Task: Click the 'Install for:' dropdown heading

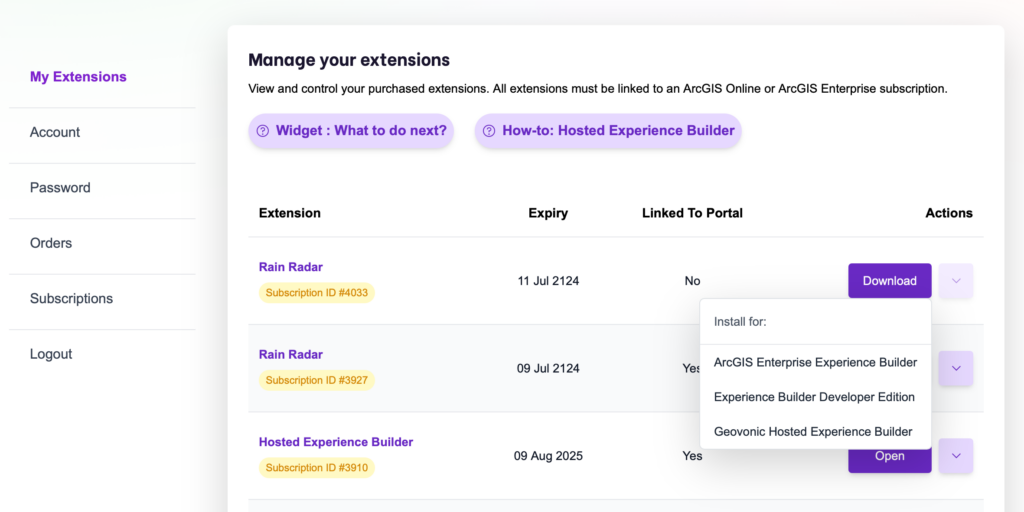Action: click(x=740, y=322)
